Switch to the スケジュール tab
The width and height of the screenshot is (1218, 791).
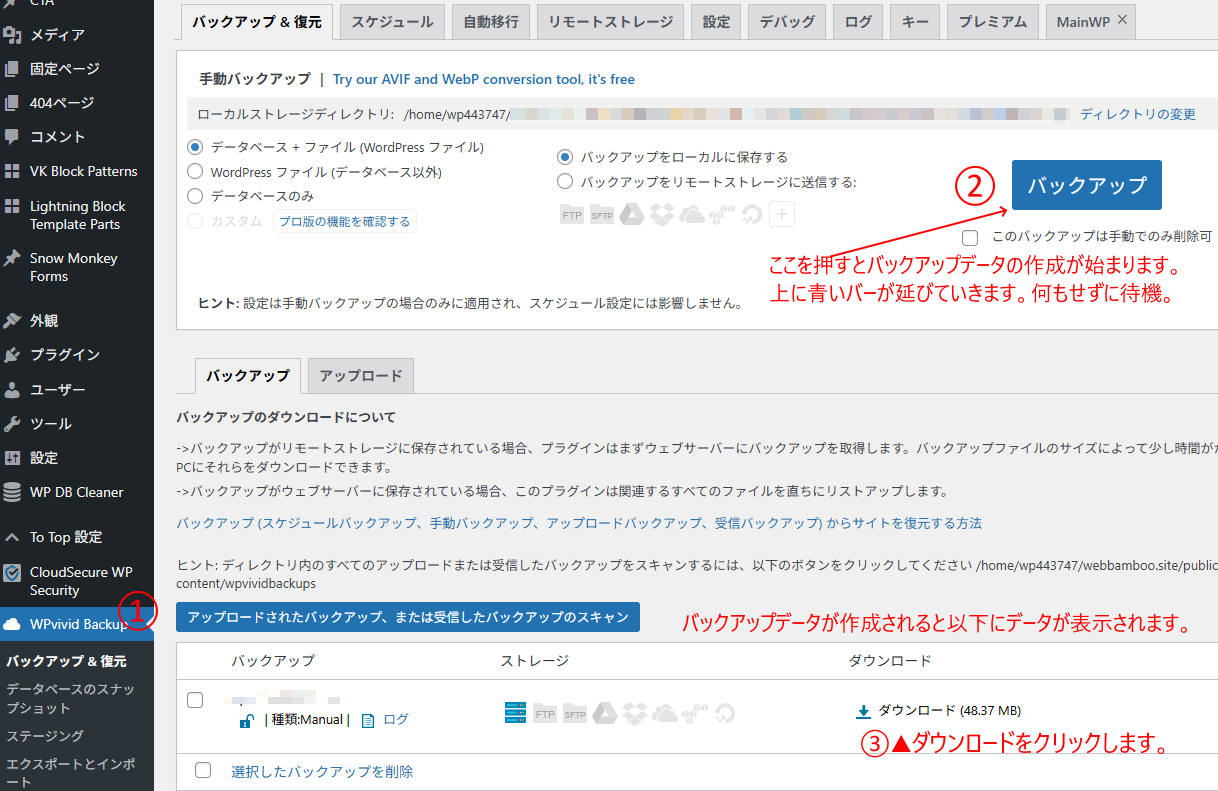[x=392, y=21]
